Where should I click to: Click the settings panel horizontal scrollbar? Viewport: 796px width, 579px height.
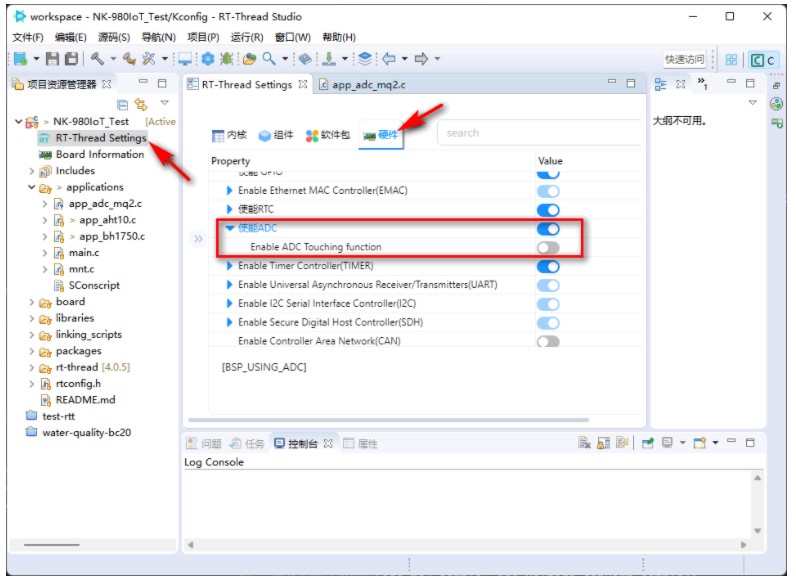pyautogui.click(x=388, y=420)
